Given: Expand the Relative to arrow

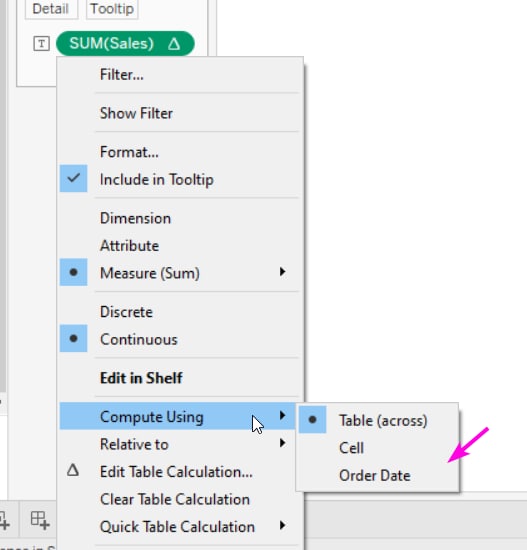Looking at the screenshot, I should coord(282,443).
